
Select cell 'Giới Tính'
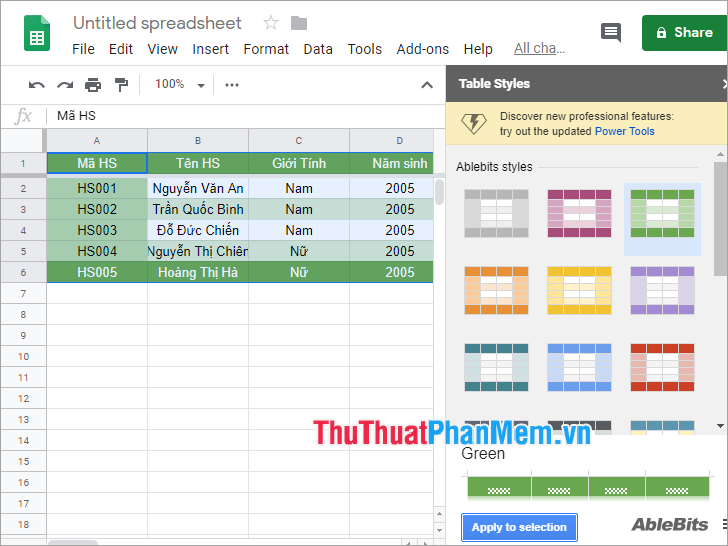point(299,163)
